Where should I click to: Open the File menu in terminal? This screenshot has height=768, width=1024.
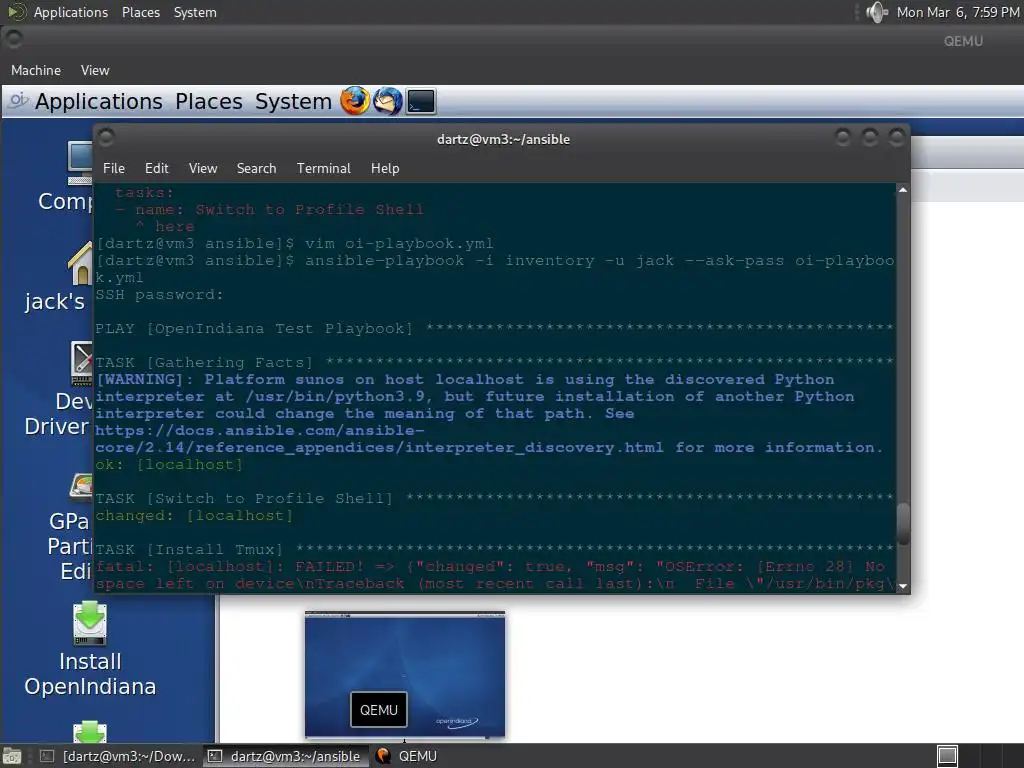pyautogui.click(x=114, y=168)
